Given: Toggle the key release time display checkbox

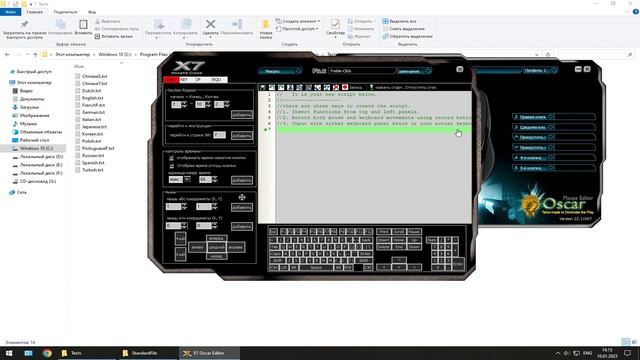Looking at the screenshot, I should 171,166.
